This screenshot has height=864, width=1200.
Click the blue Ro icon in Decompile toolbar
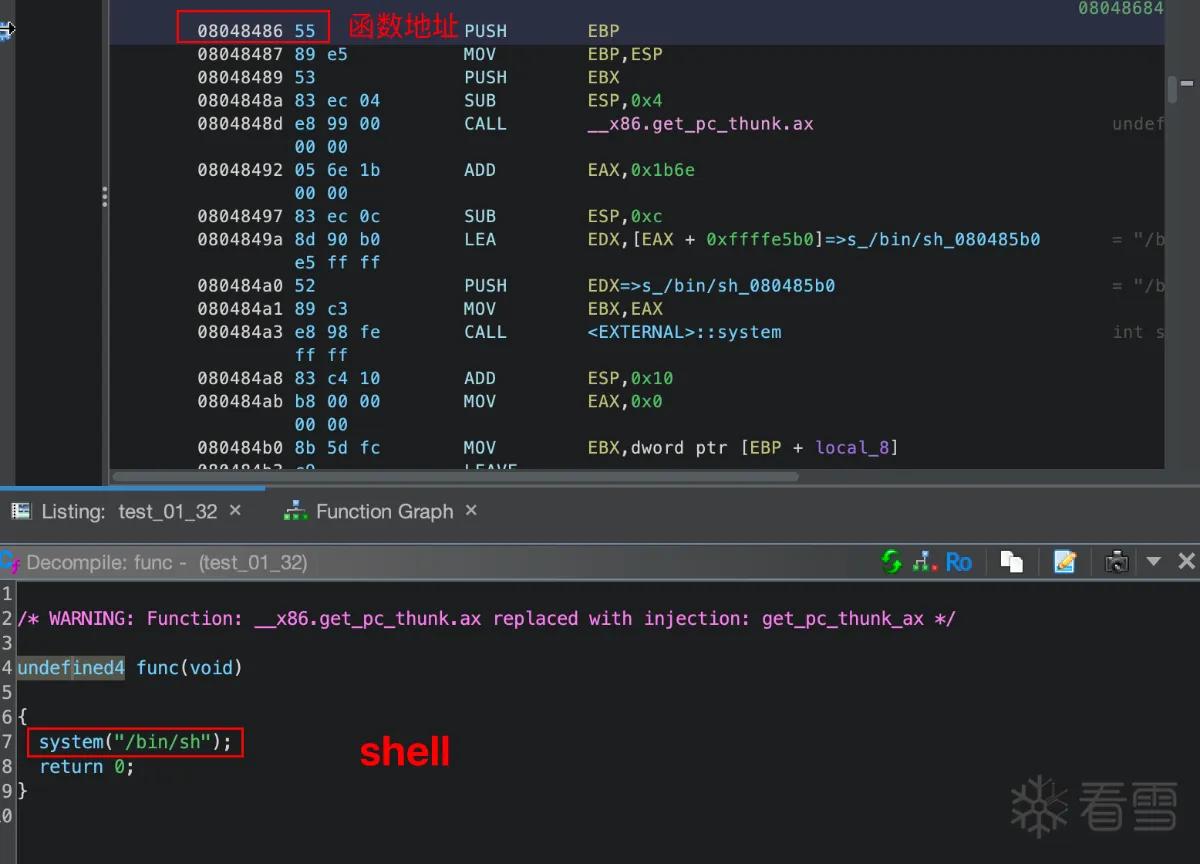[x=958, y=562]
